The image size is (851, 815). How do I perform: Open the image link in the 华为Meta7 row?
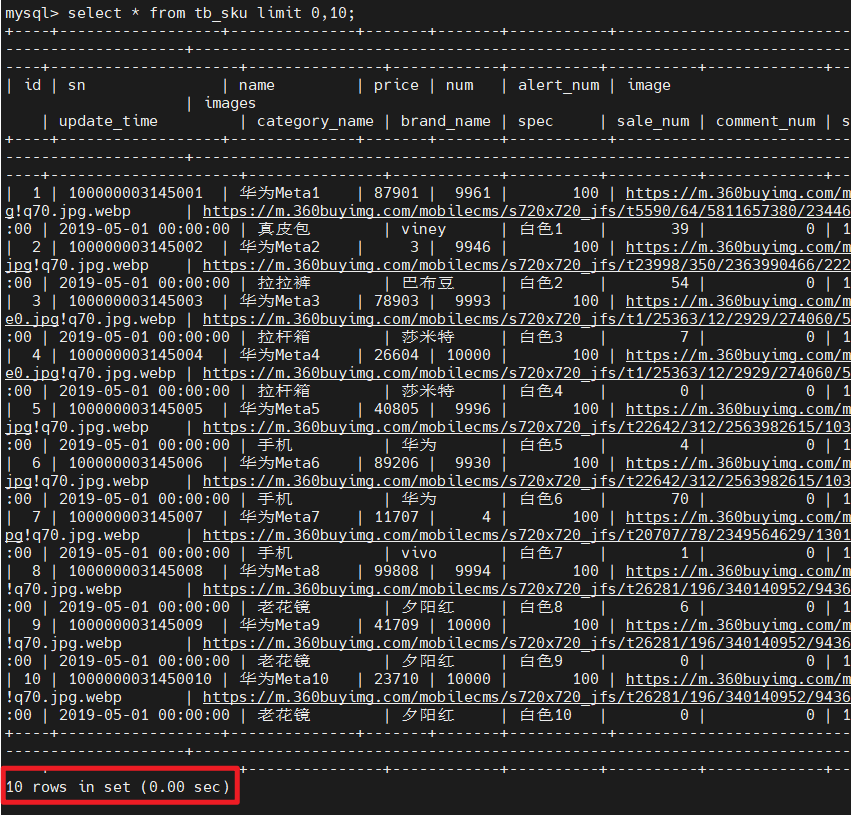pos(737,517)
